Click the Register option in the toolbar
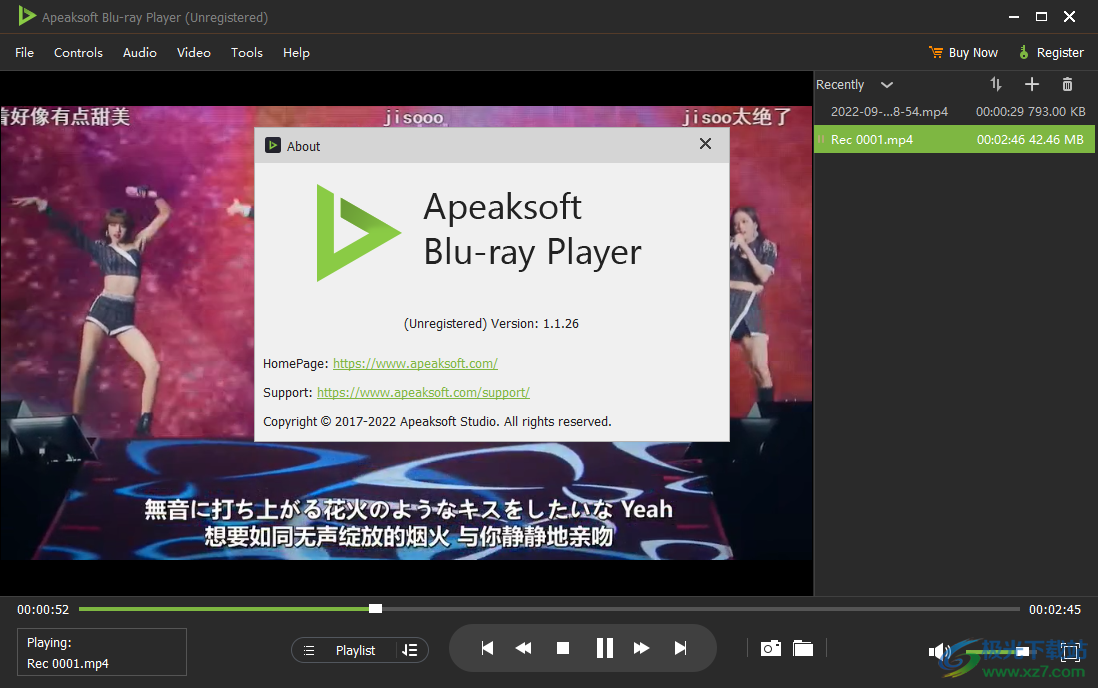1098x688 pixels. [1051, 52]
